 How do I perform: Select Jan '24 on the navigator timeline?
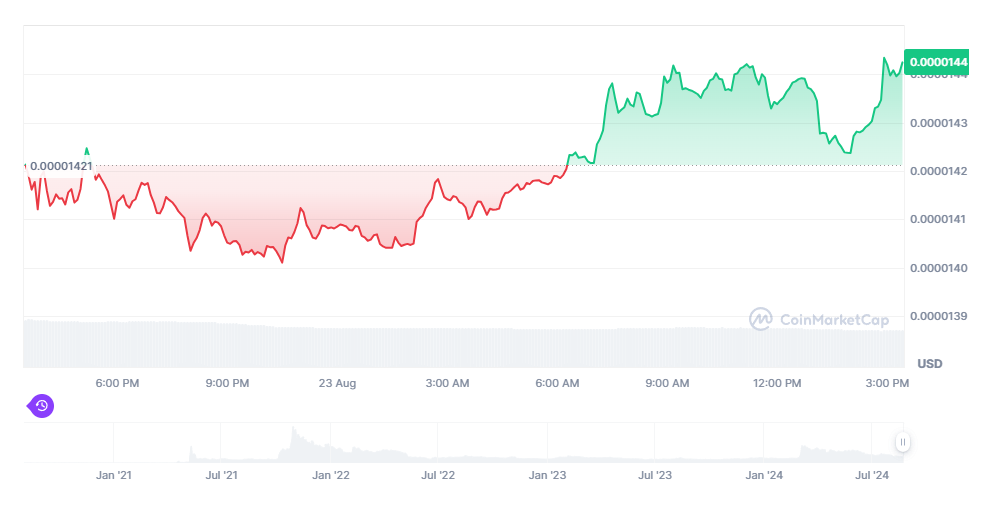pyautogui.click(x=765, y=476)
